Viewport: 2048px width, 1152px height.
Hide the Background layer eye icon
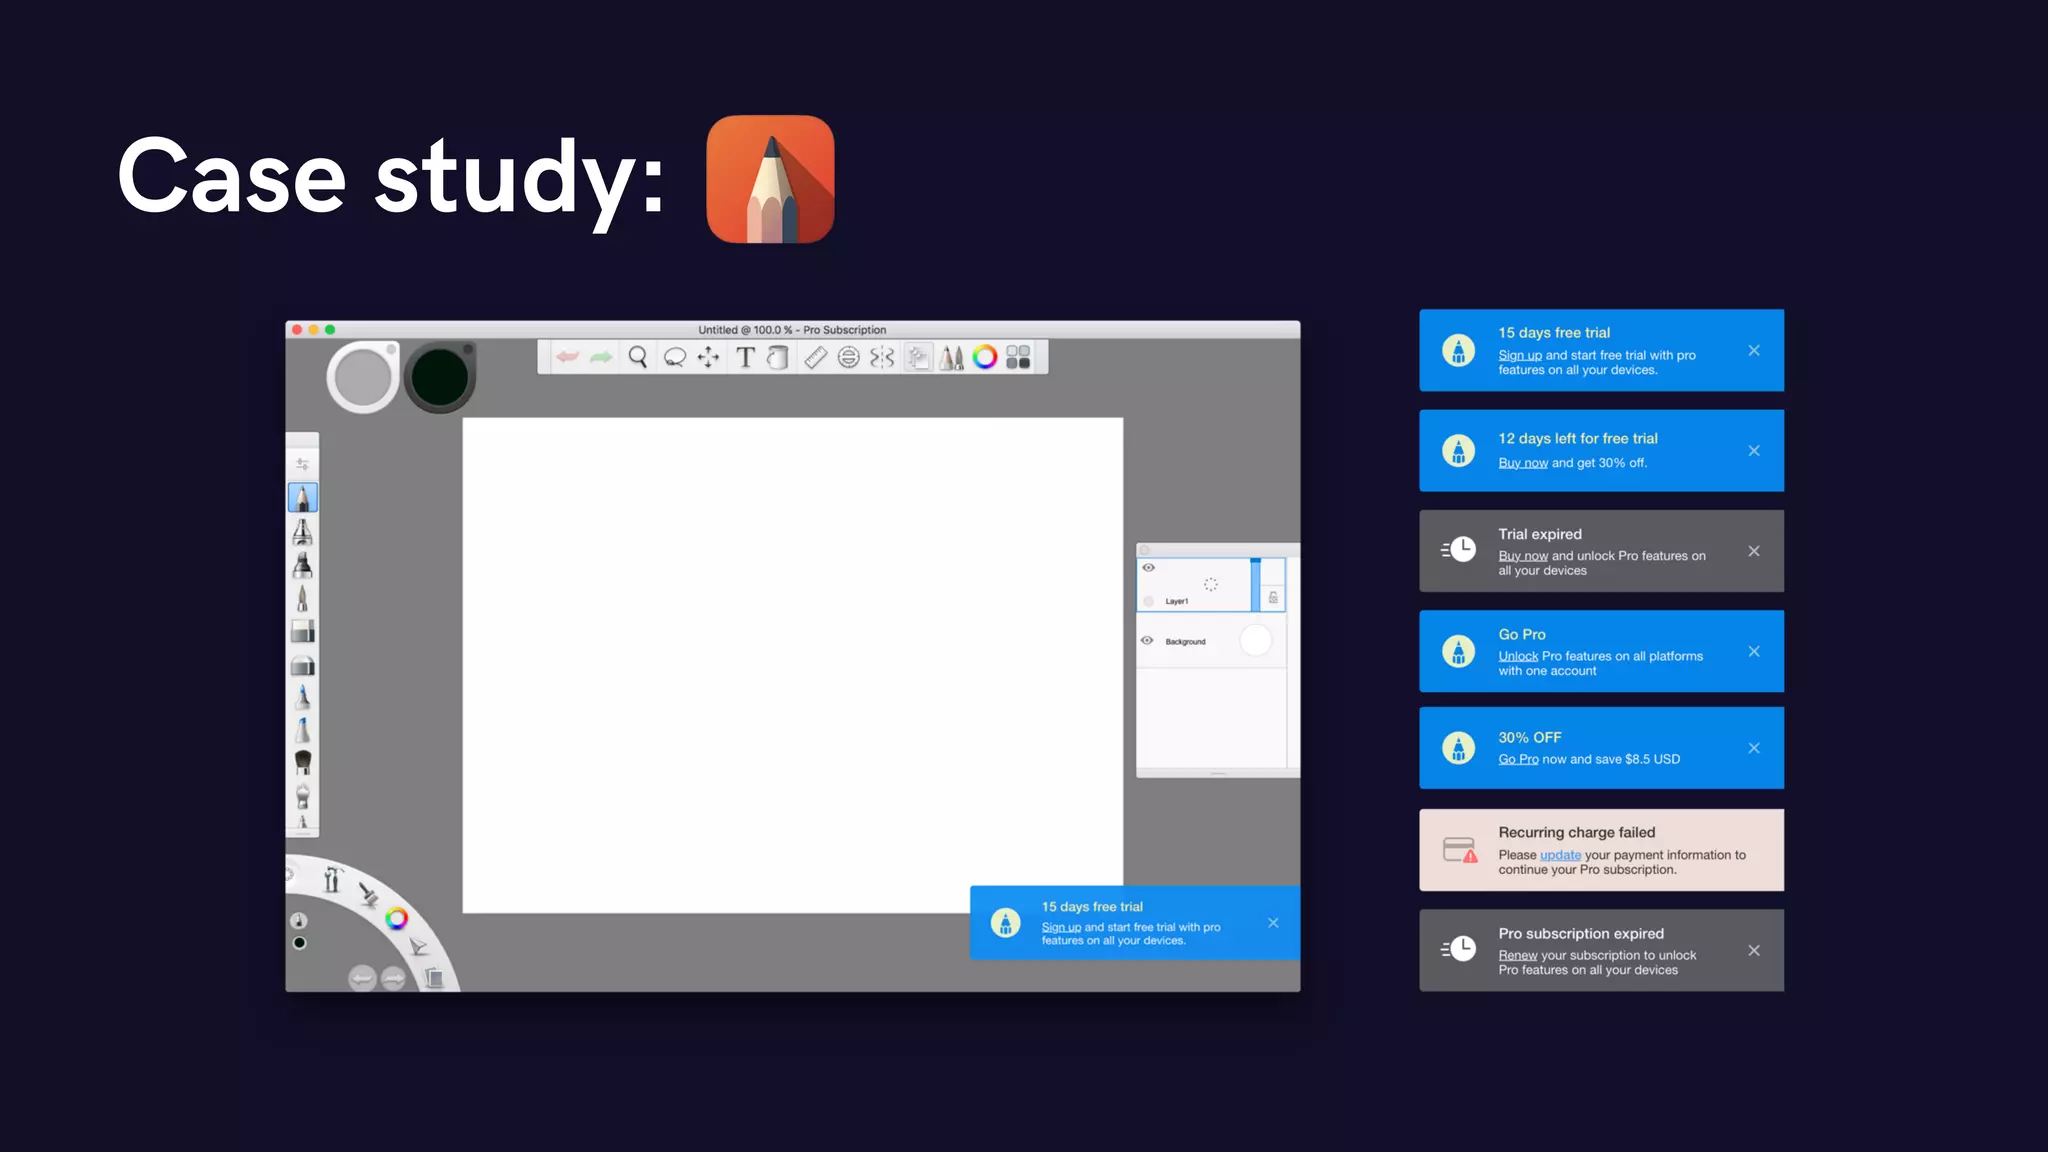coord(1147,640)
